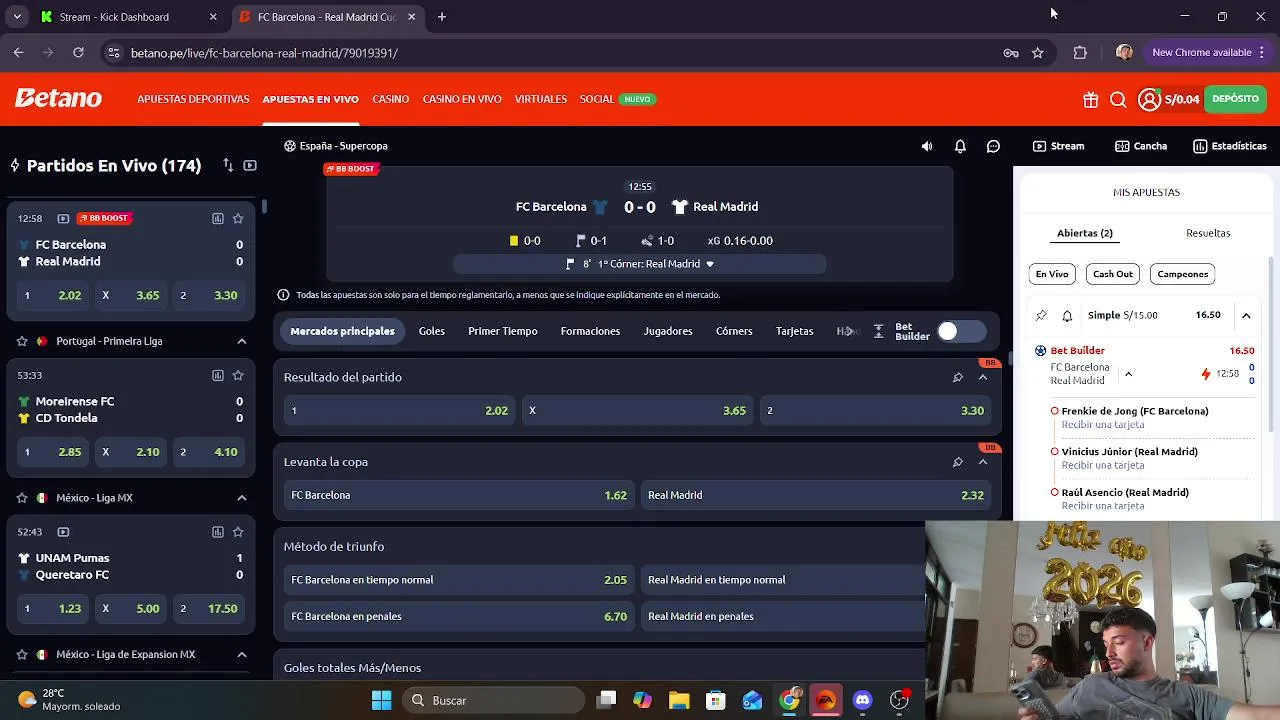
Task: Click the green Depósito button
Action: coord(1236,99)
